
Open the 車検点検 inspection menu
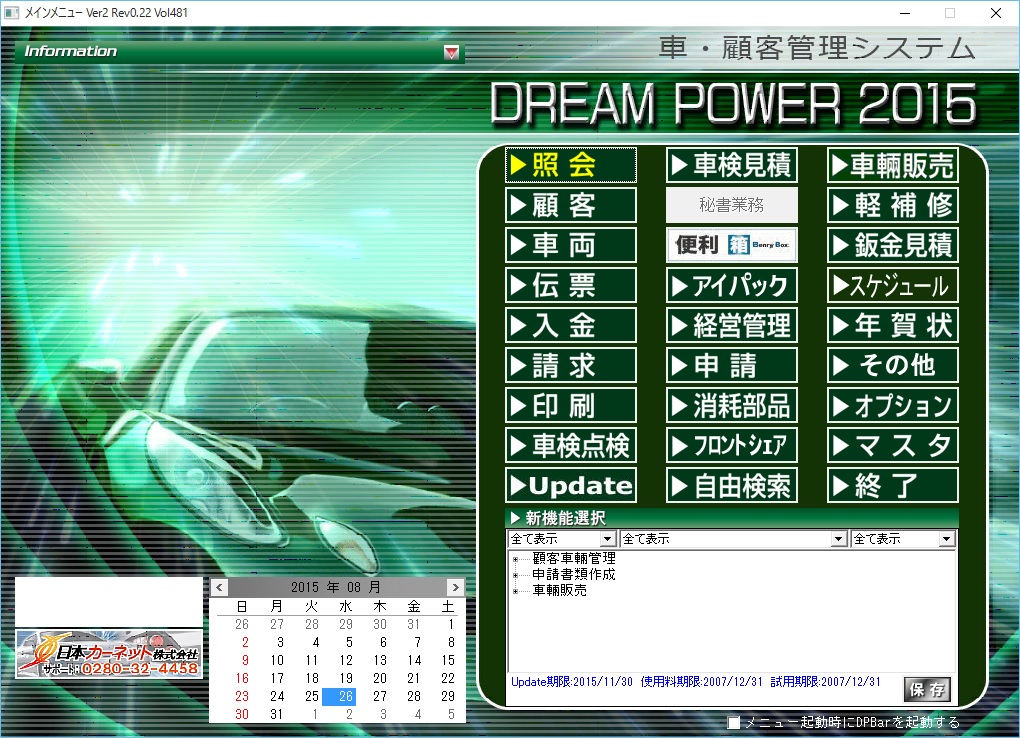(x=570, y=446)
